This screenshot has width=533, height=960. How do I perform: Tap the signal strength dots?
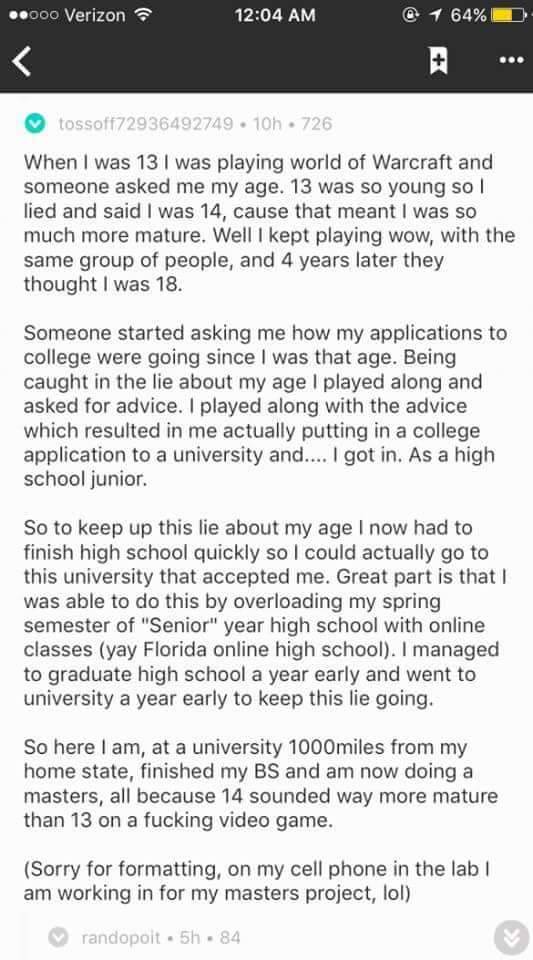tap(30, 15)
